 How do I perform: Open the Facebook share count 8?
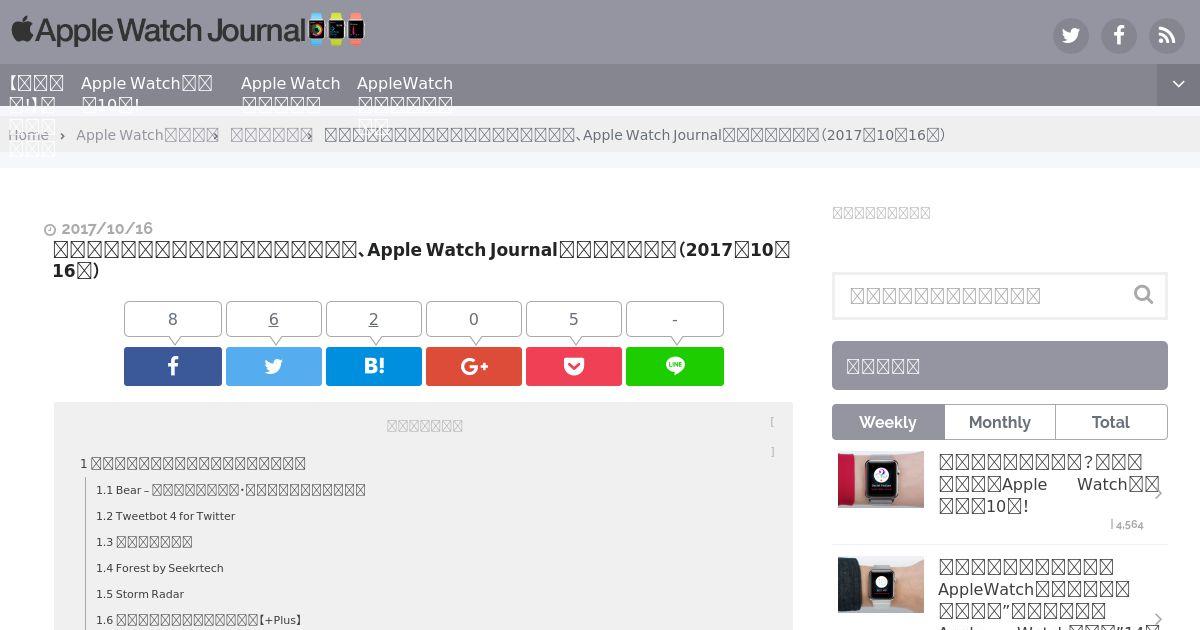click(x=173, y=319)
